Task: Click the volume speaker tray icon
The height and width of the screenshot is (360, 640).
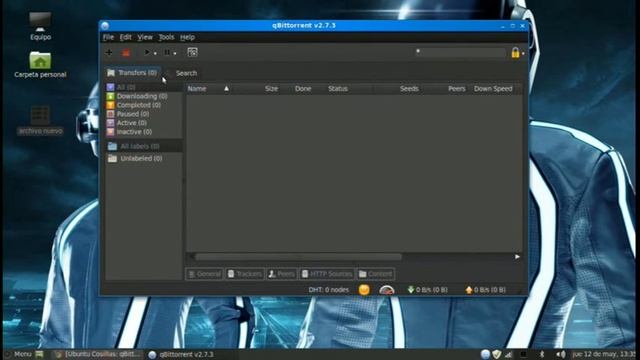Action: pos(561,354)
